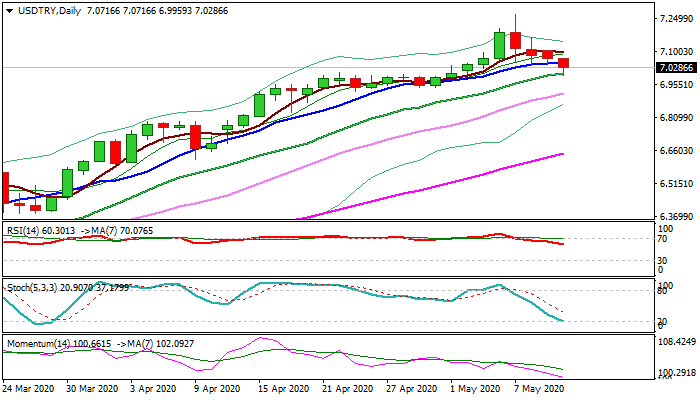Select the 7.10030 price scale label
Viewport: 700px width, 400px height.
[x=677, y=52]
